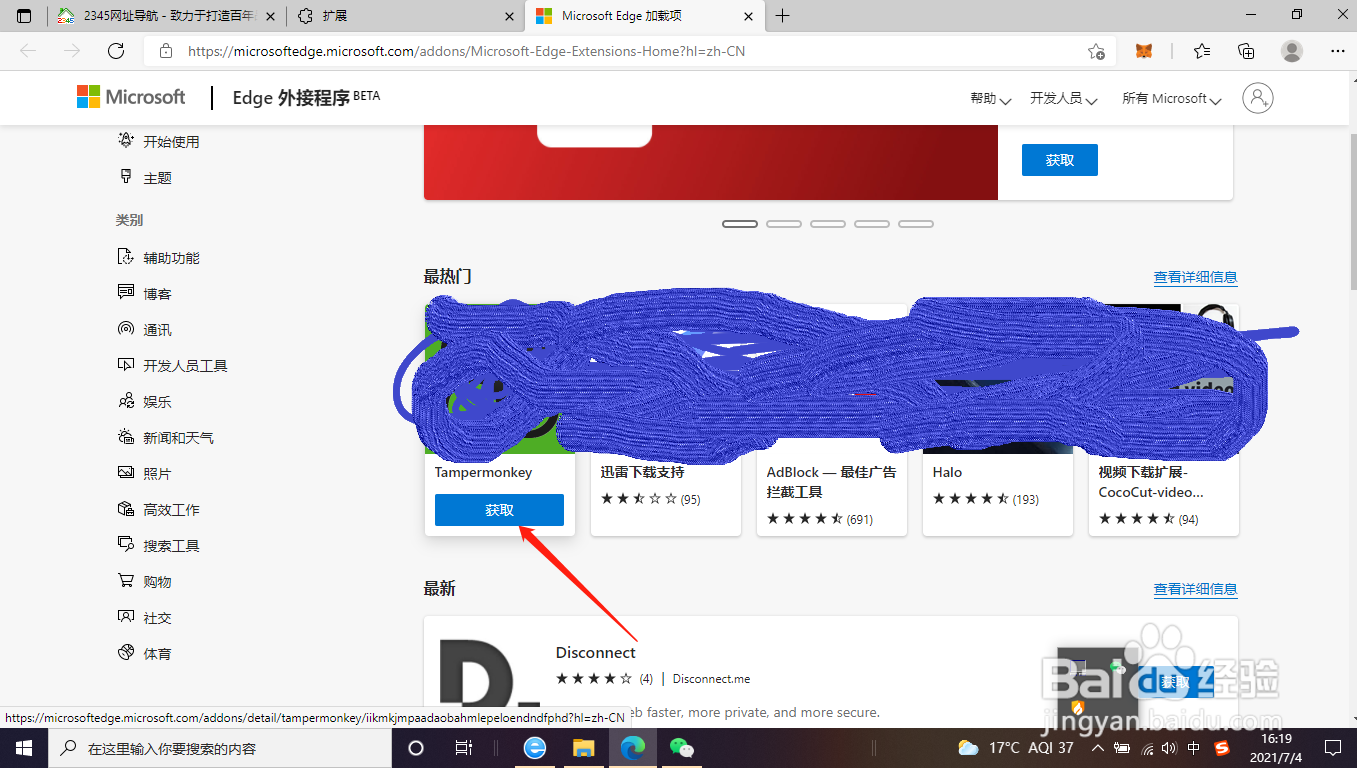Open Task View on taskbar
This screenshot has width=1357, height=768.
tap(463, 748)
